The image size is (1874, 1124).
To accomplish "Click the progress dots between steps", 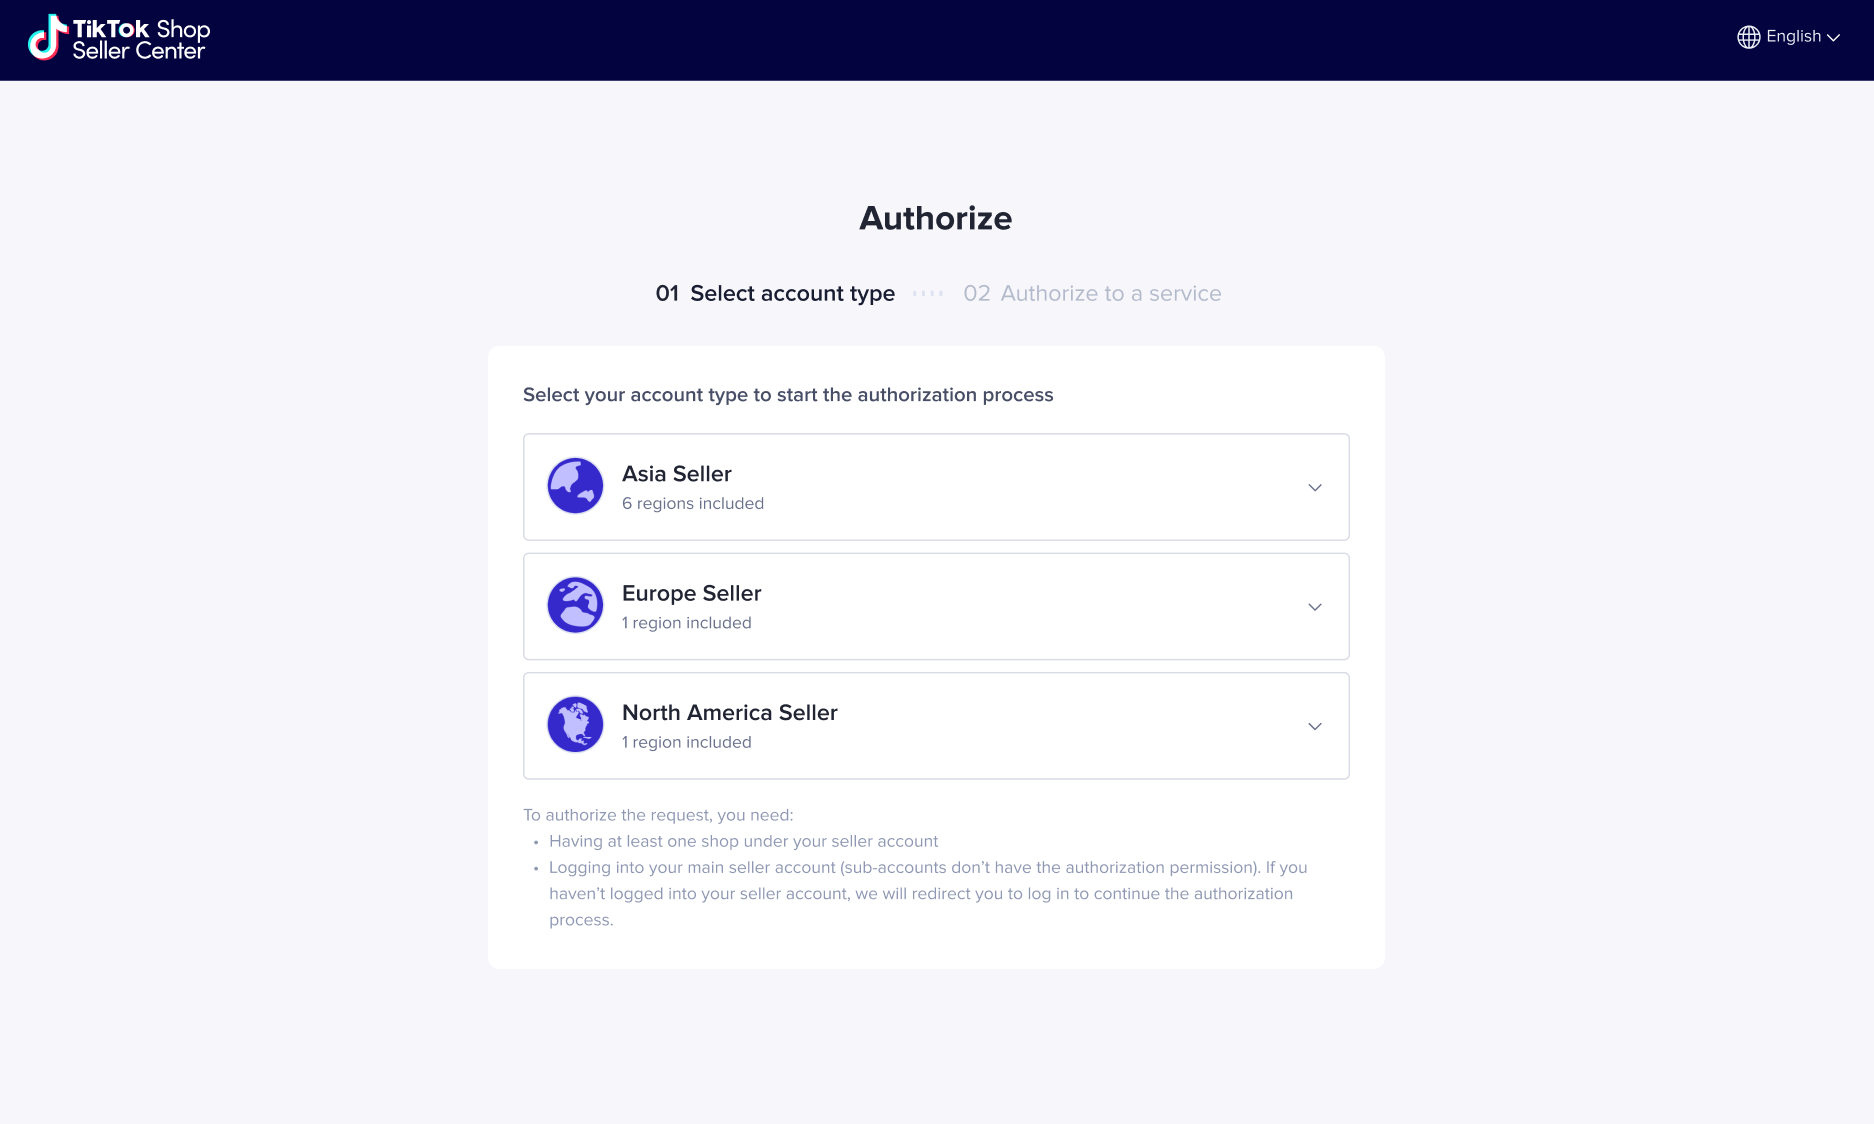I will [928, 293].
